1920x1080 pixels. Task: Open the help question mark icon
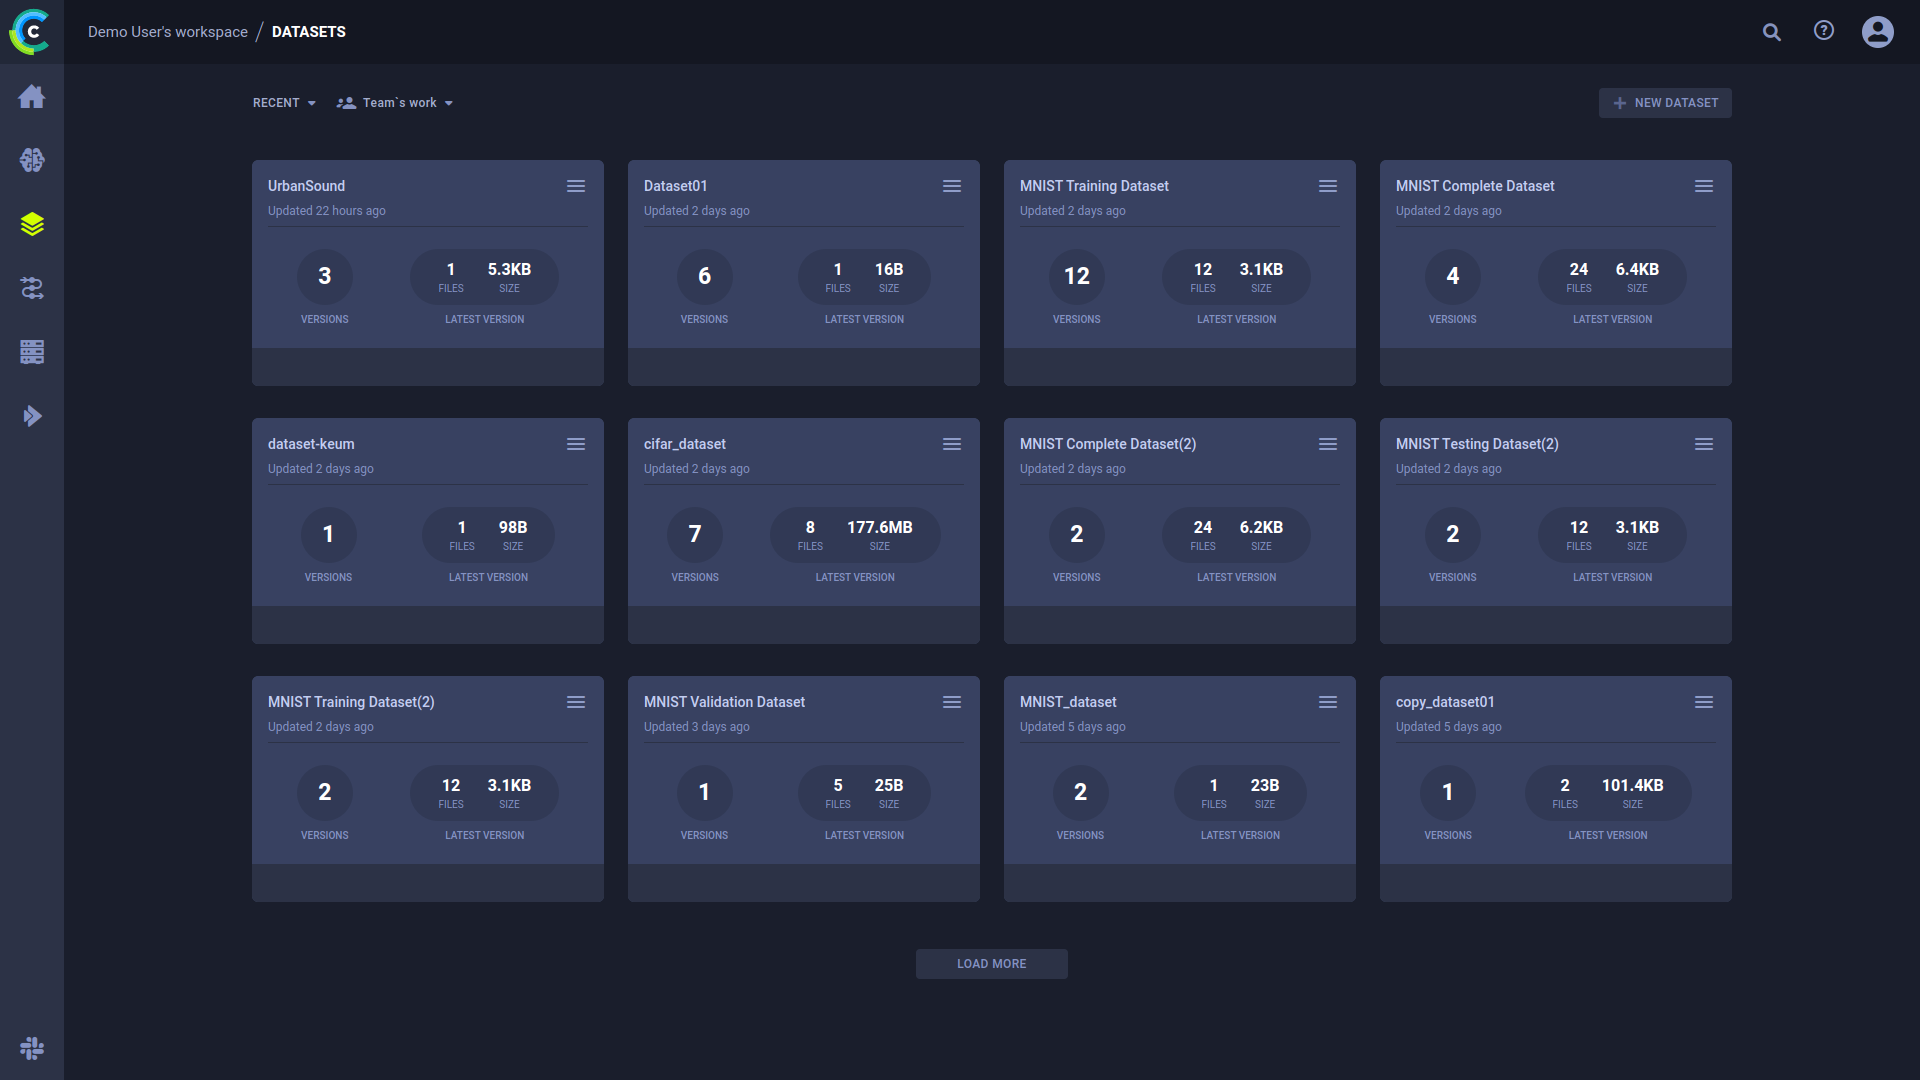point(1824,31)
